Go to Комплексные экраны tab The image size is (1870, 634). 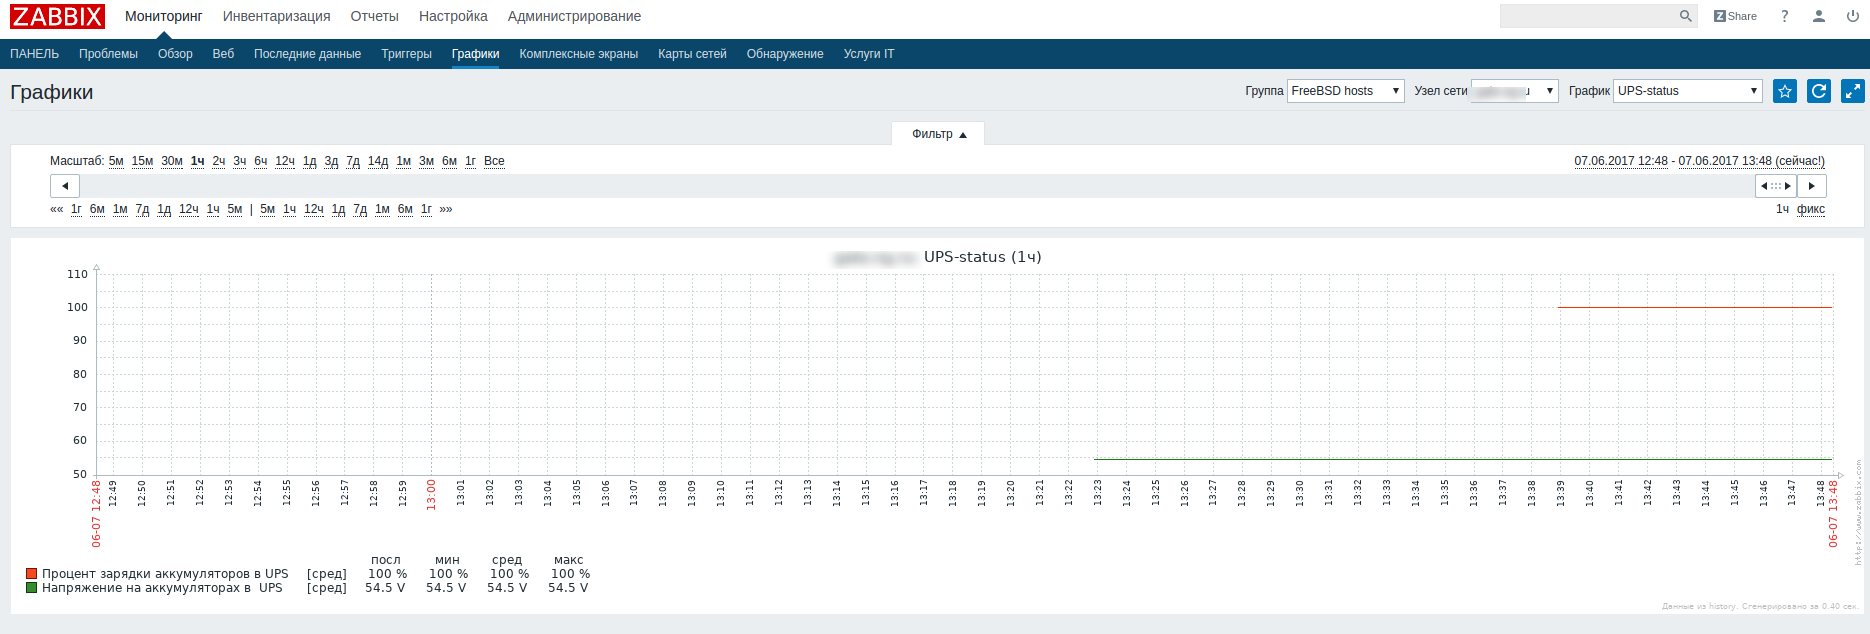pyautogui.click(x=578, y=54)
